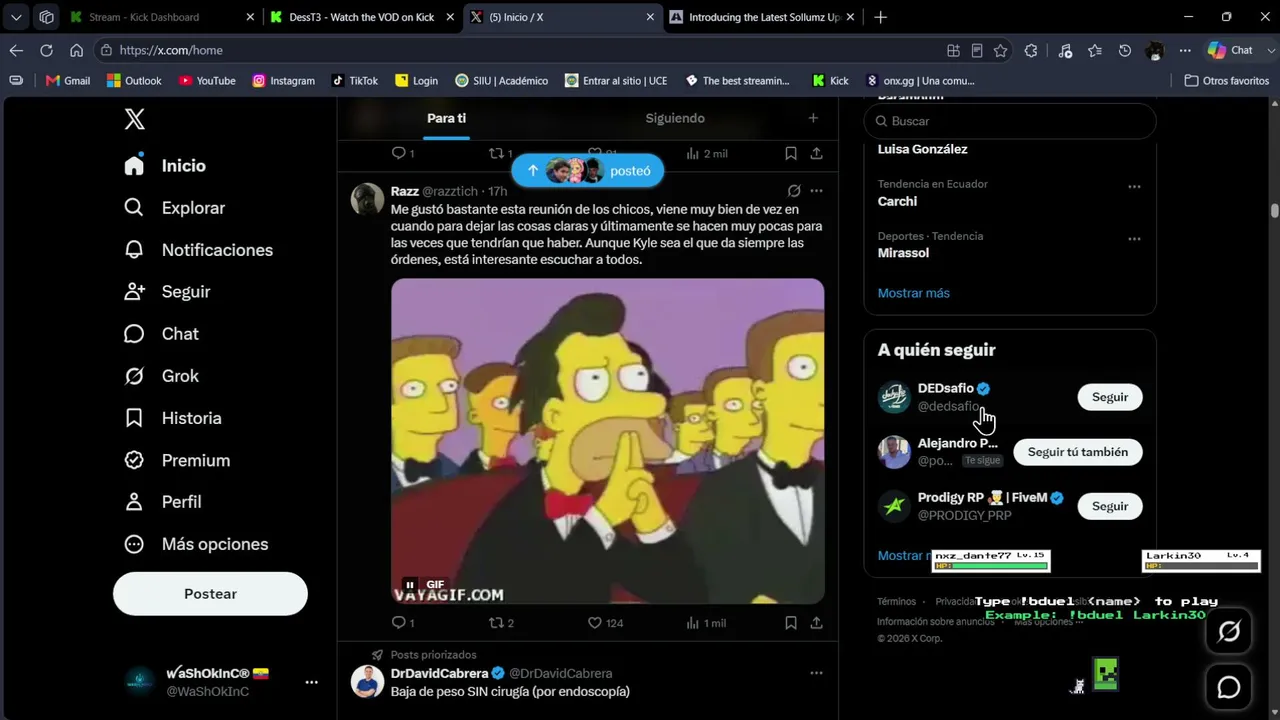Click the browser back arrow
This screenshot has width=1280, height=720.
(x=16, y=50)
